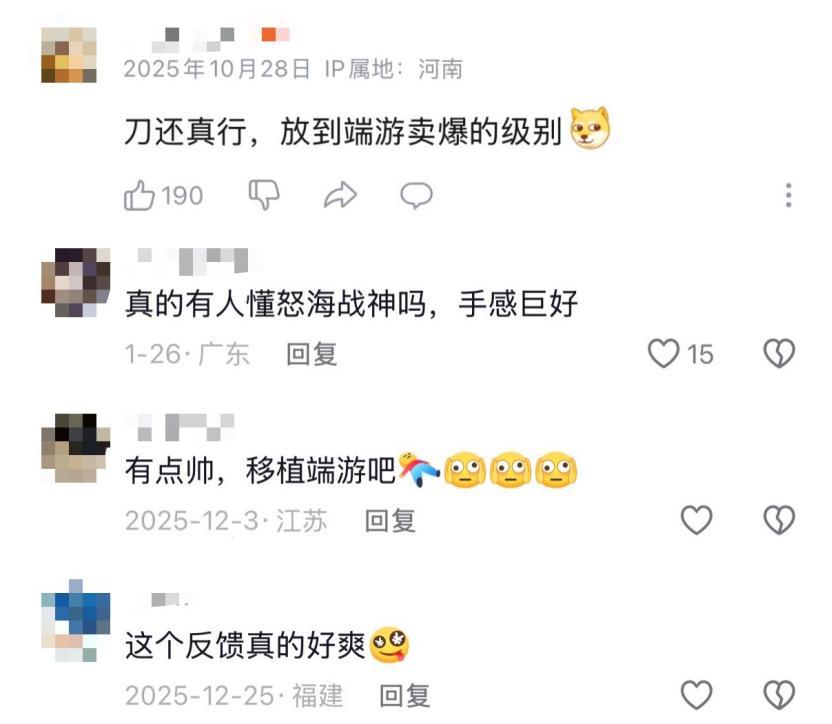Share the top comment via arrow icon

tap(340, 195)
